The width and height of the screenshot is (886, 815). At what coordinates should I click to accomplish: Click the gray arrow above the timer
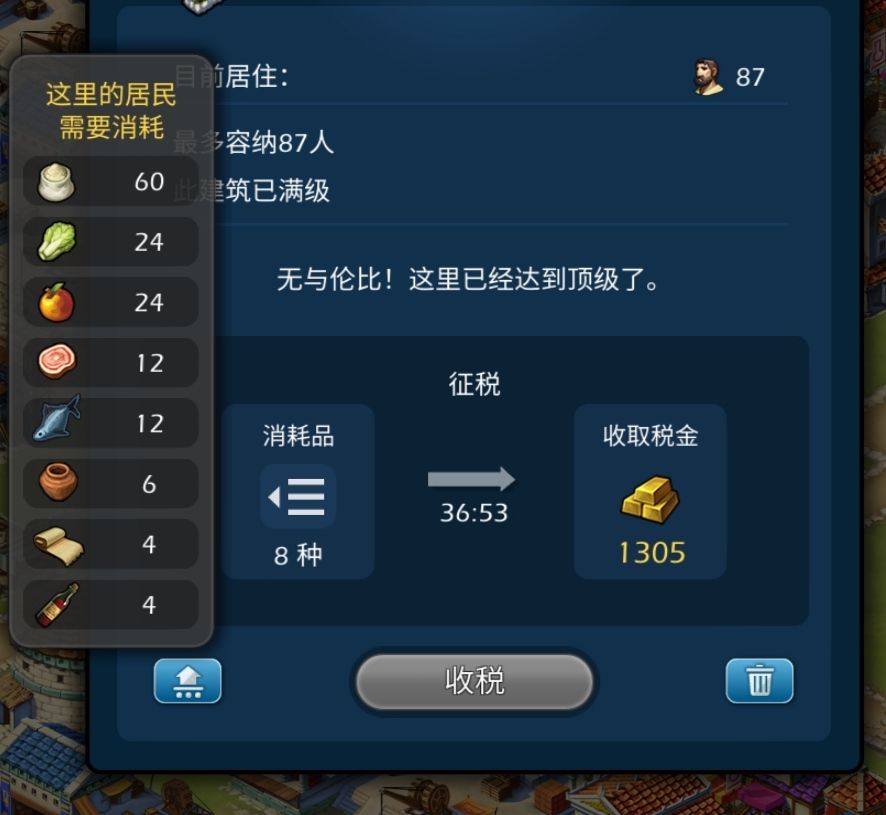point(471,479)
